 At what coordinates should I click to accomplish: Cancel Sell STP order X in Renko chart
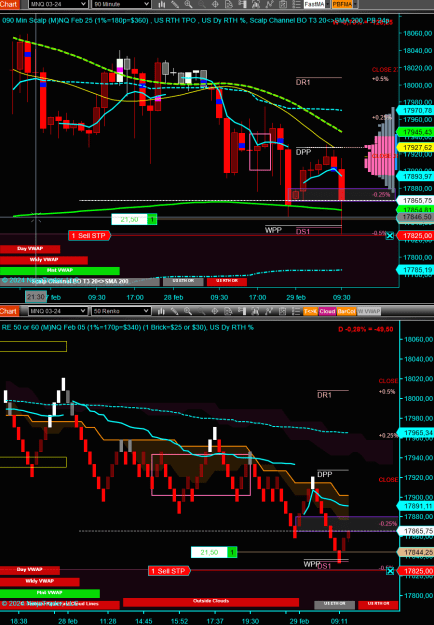point(390,571)
